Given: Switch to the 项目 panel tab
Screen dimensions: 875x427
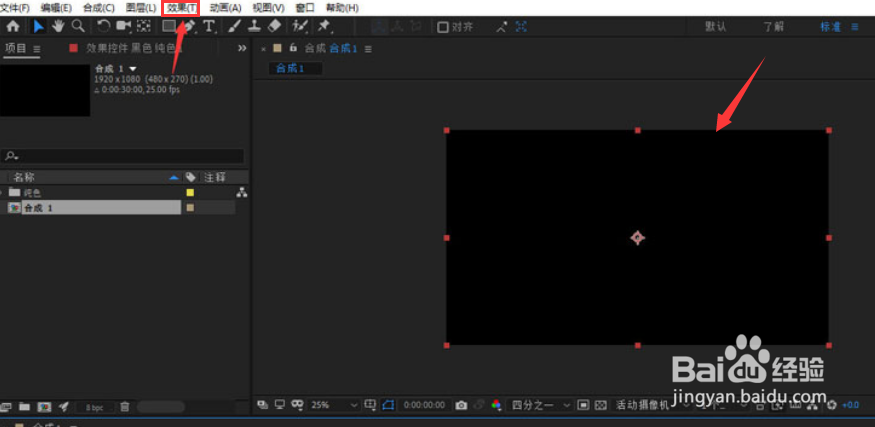Looking at the screenshot, I should (16, 48).
